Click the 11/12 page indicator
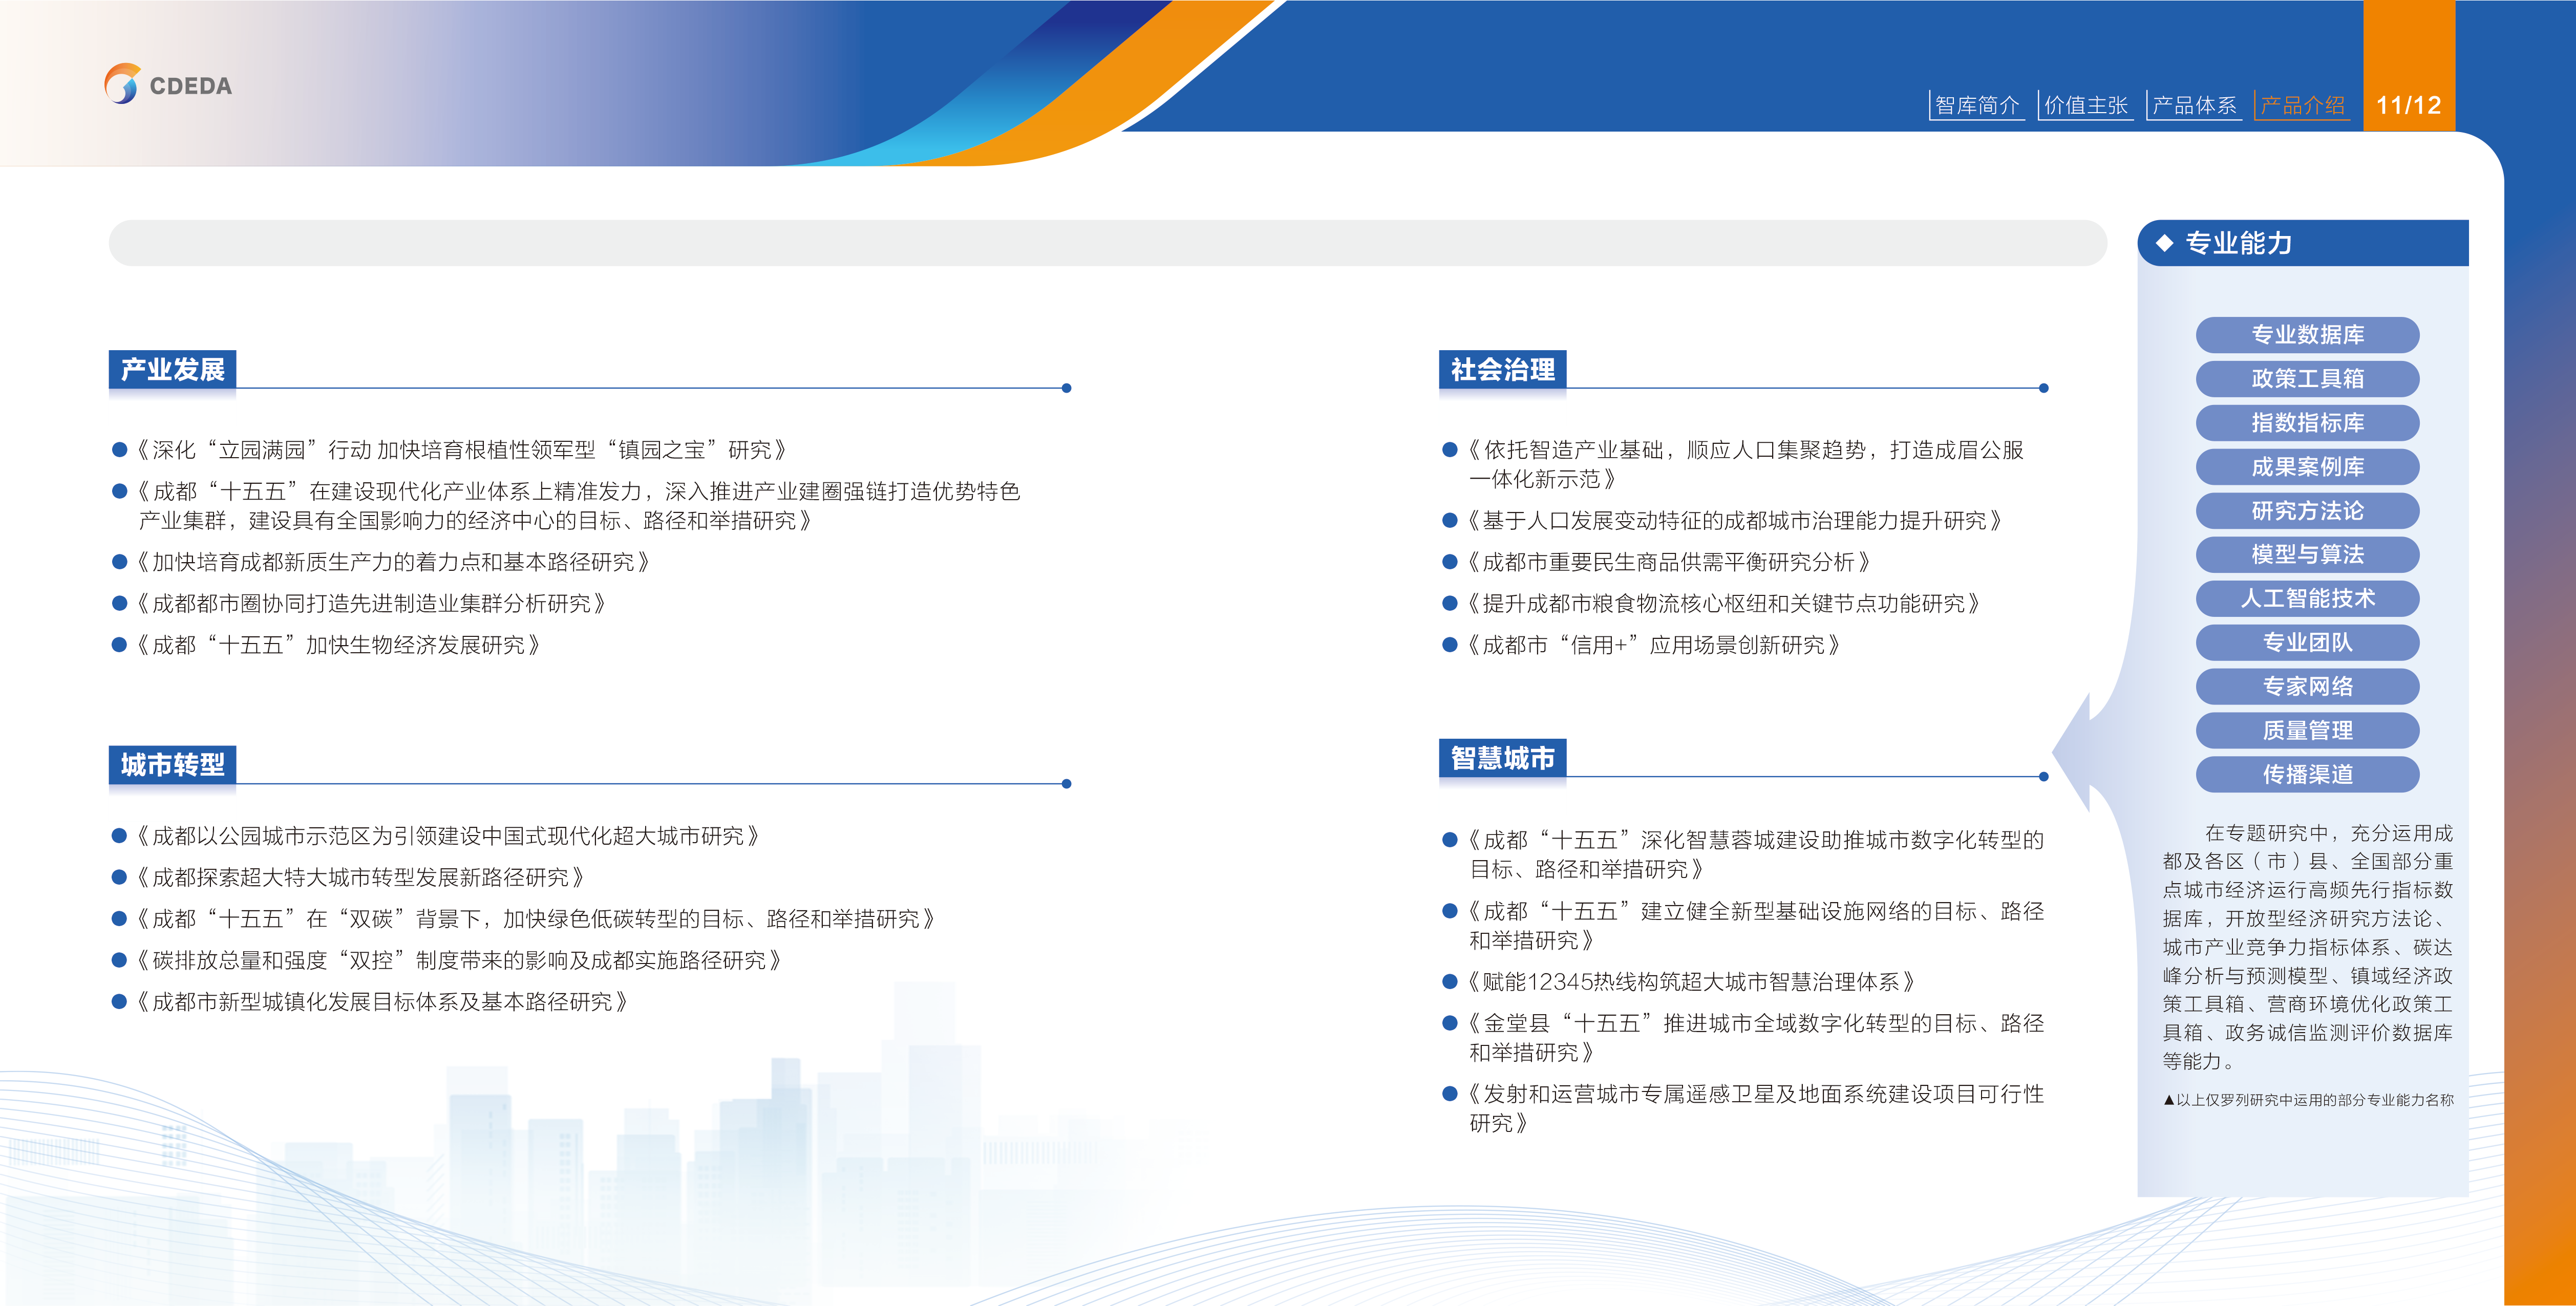 coord(2411,104)
